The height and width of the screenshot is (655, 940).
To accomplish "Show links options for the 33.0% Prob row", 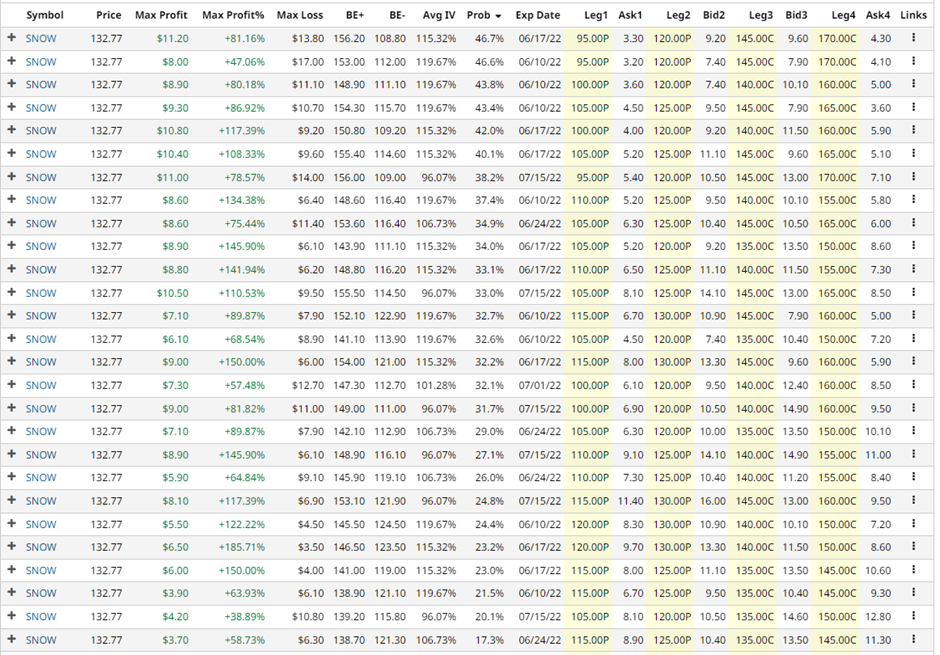I will point(913,292).
